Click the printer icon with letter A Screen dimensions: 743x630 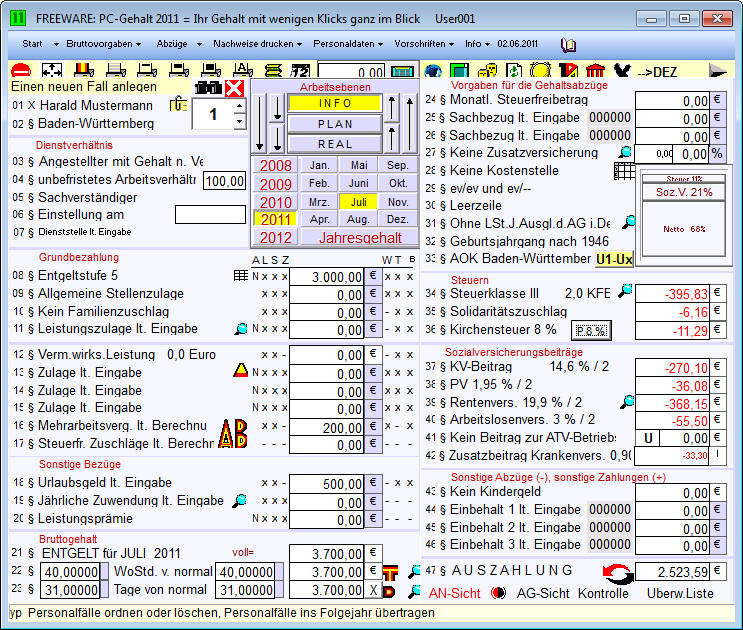click(243, 71)
